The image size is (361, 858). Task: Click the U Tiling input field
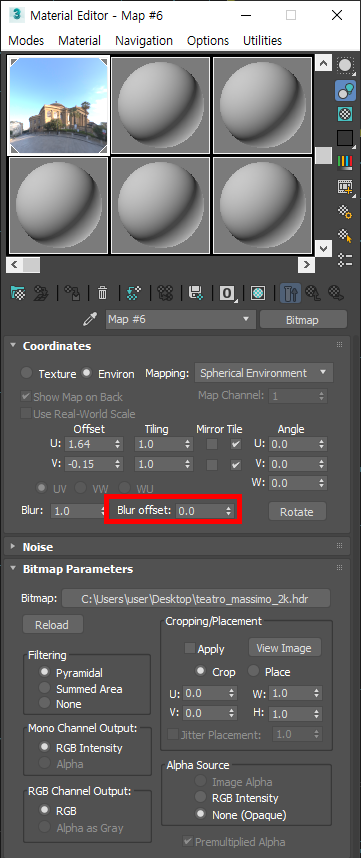(x=159, y=444)
